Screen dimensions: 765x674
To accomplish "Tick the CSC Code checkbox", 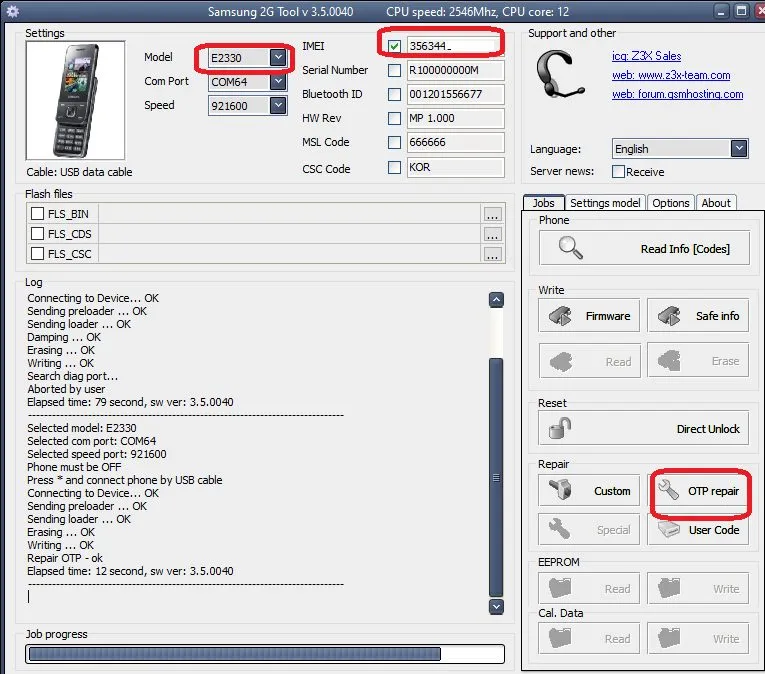I will 394,167.
